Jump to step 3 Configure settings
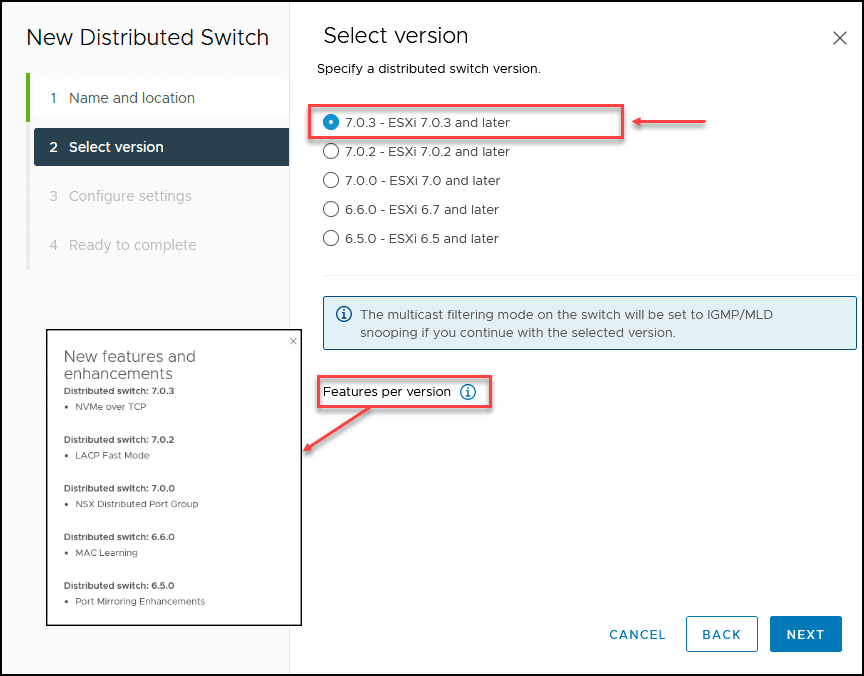The height and width of the screenshot is (676, 864). pyautogui.click(x=161, y=196)
